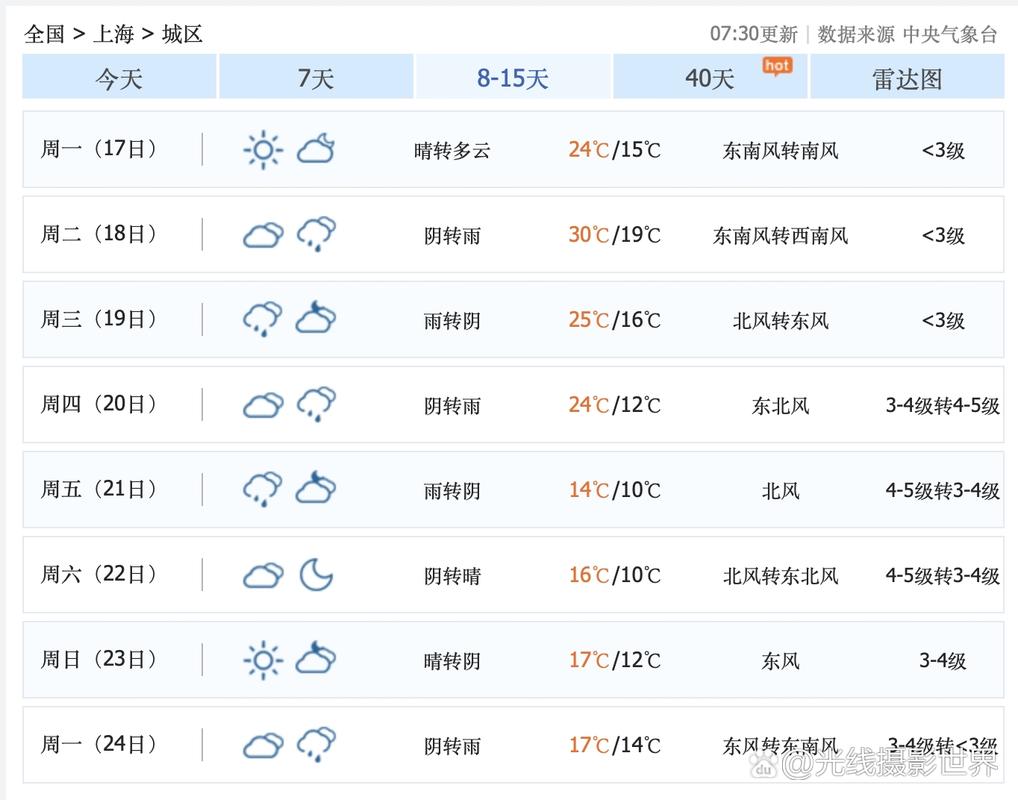Click the rain icon on Wednesday 19th row

coord(262,319)
